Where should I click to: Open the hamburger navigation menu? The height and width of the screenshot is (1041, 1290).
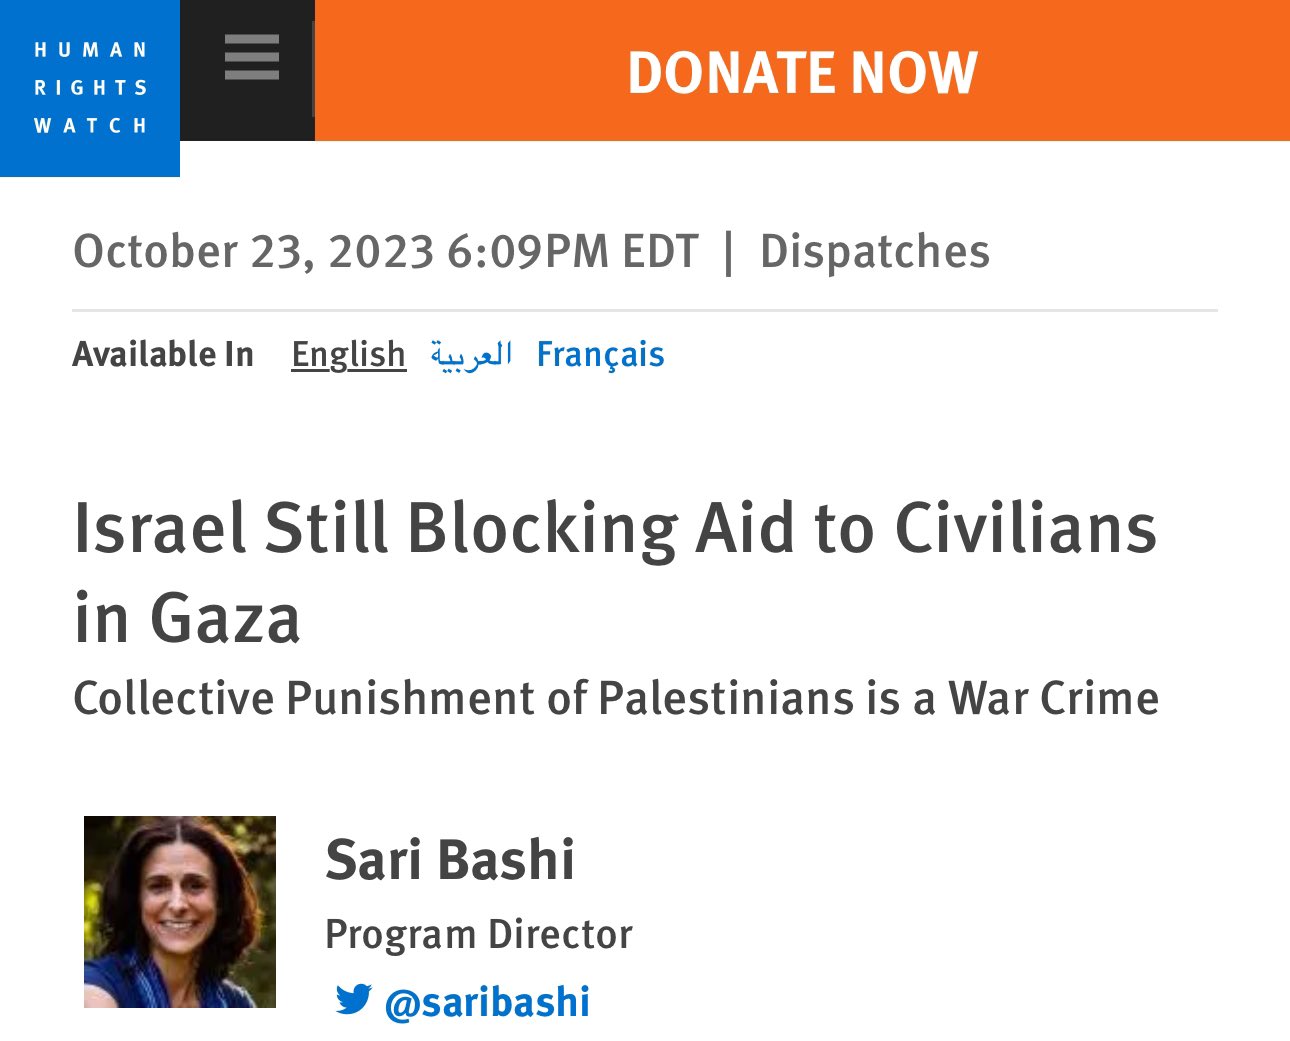click(x=251, y=57)
